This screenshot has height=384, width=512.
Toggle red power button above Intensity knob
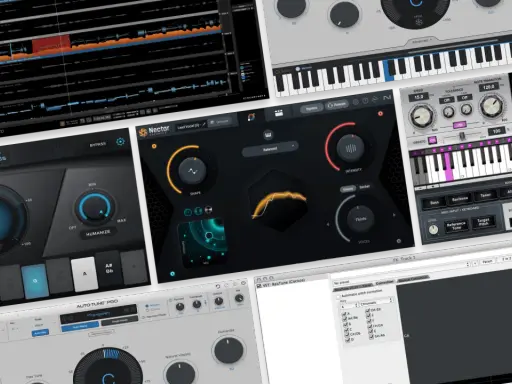tap(380, 114)
